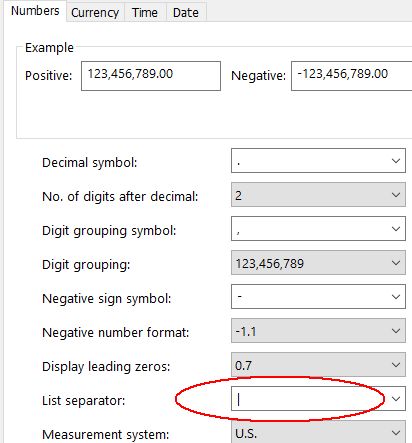Open the Time tab

[145, 13]
